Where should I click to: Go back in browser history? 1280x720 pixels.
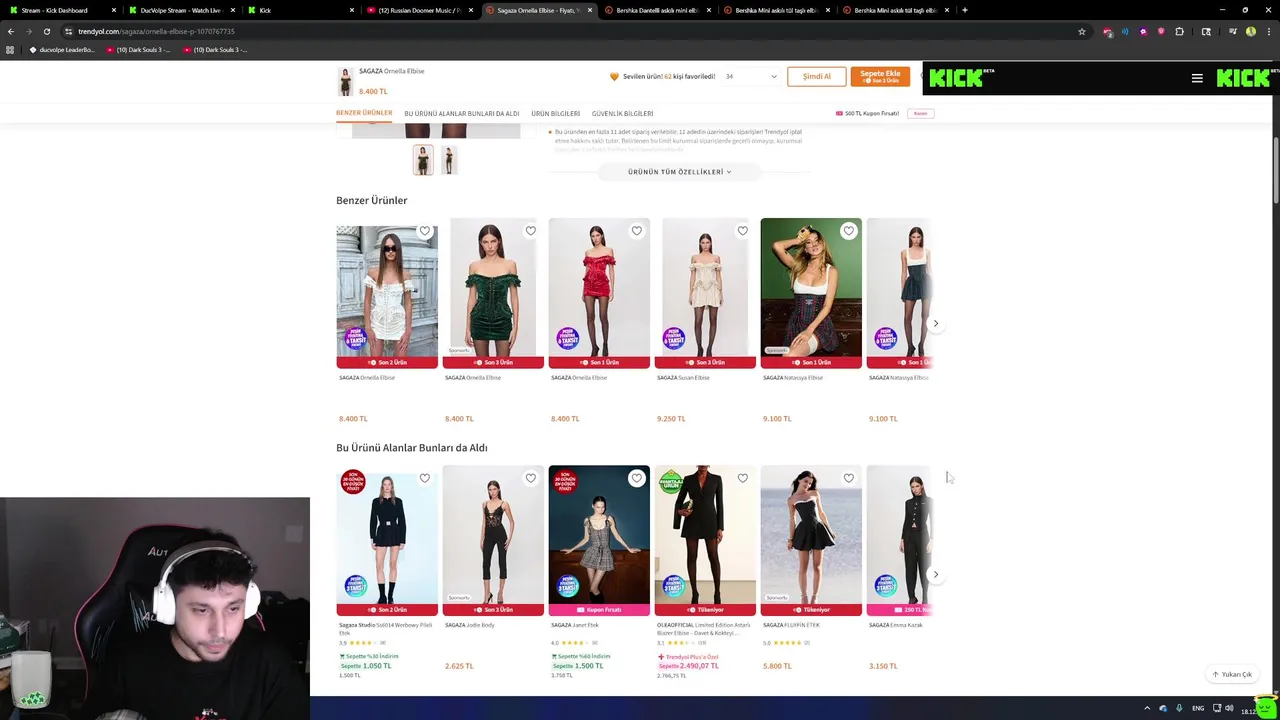click(x=11, y=31)
